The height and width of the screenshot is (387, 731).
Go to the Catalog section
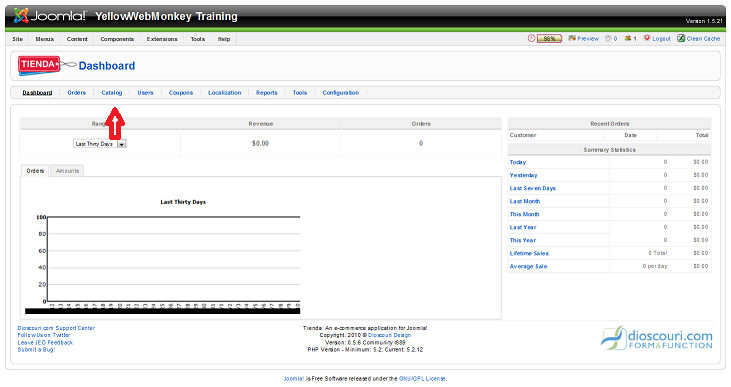(112, 93)
